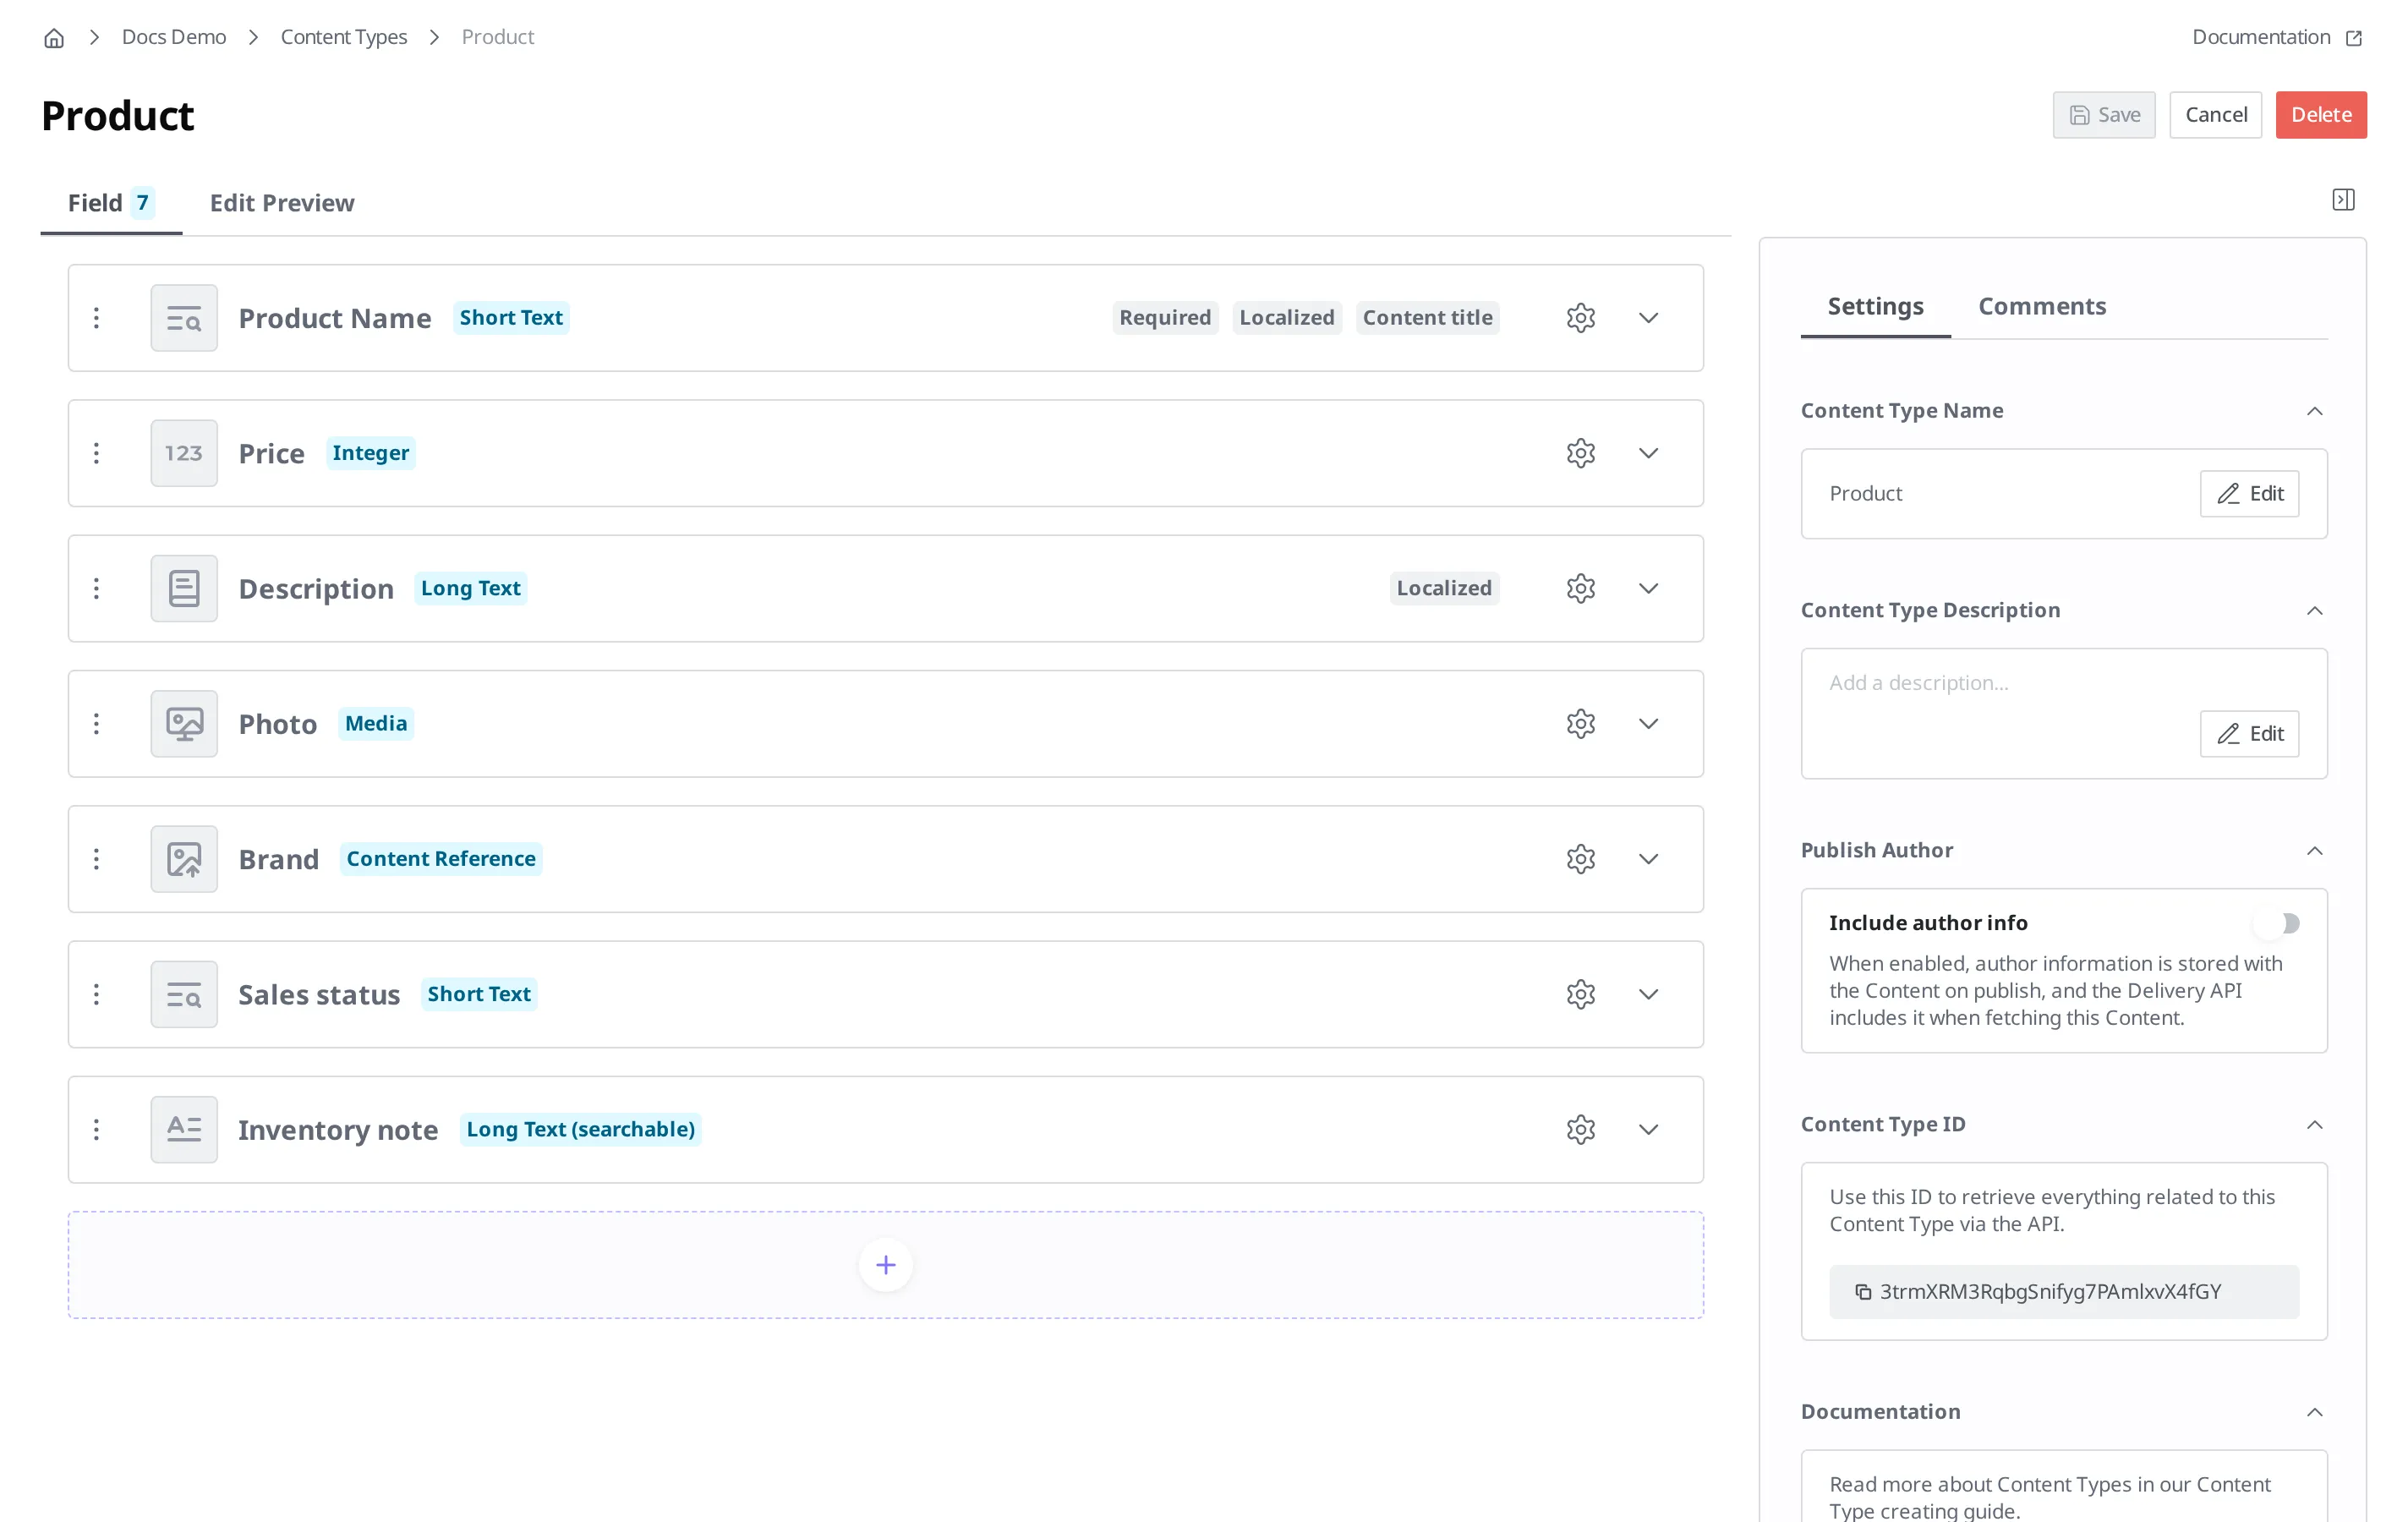
Task: Open settings gear for the Photo field
Action: (x=1581, y=724)
